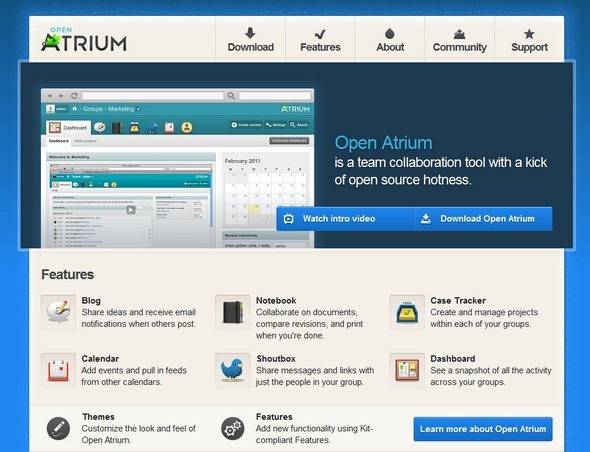The image size is (590, 452).
Task: Open the Shoutbox feature heading
Action: click(276, 358)
